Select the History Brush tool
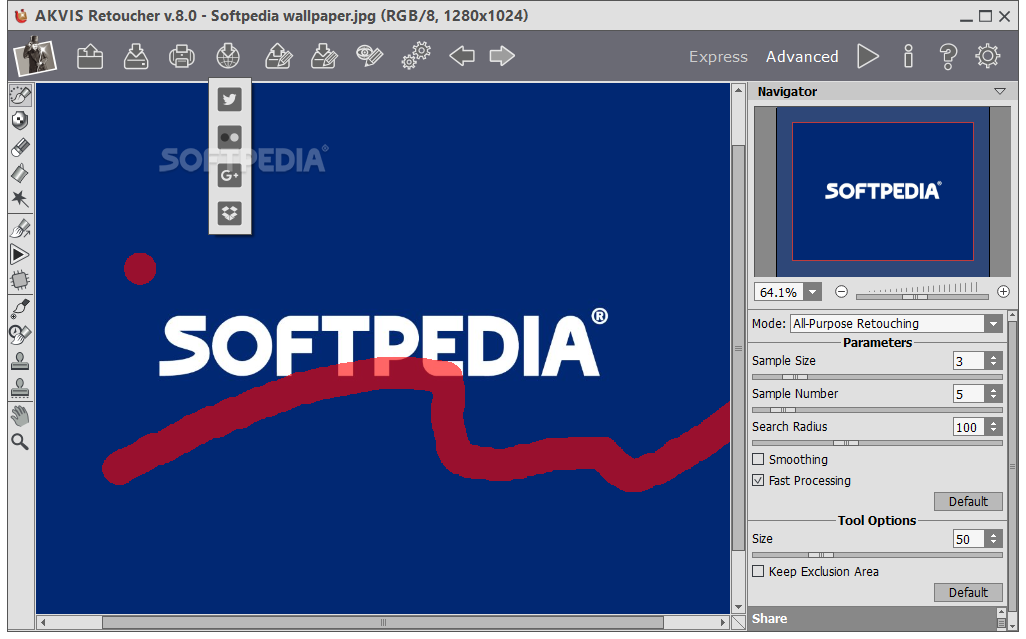This screenshot has height=639, width=1026. click(x=20, y=334)
